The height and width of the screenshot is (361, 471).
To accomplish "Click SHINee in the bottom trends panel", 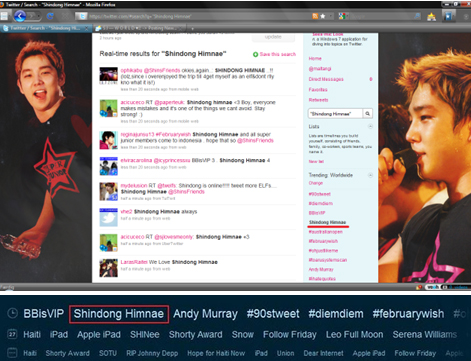I will (x=145, y=334).
